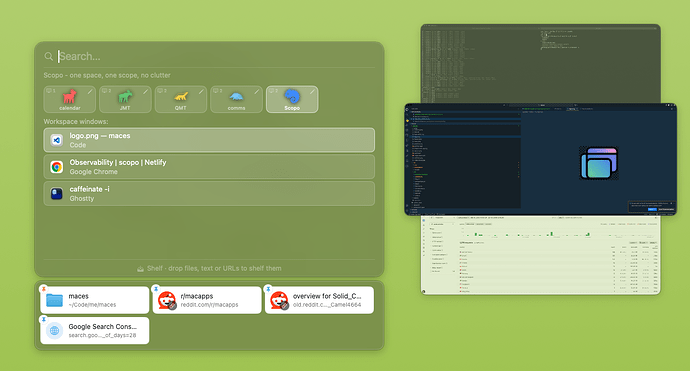Viewport: 690px width, 371px height.
Task: Click the VS Code icon in the window list
Action: (x=56, y=140)
